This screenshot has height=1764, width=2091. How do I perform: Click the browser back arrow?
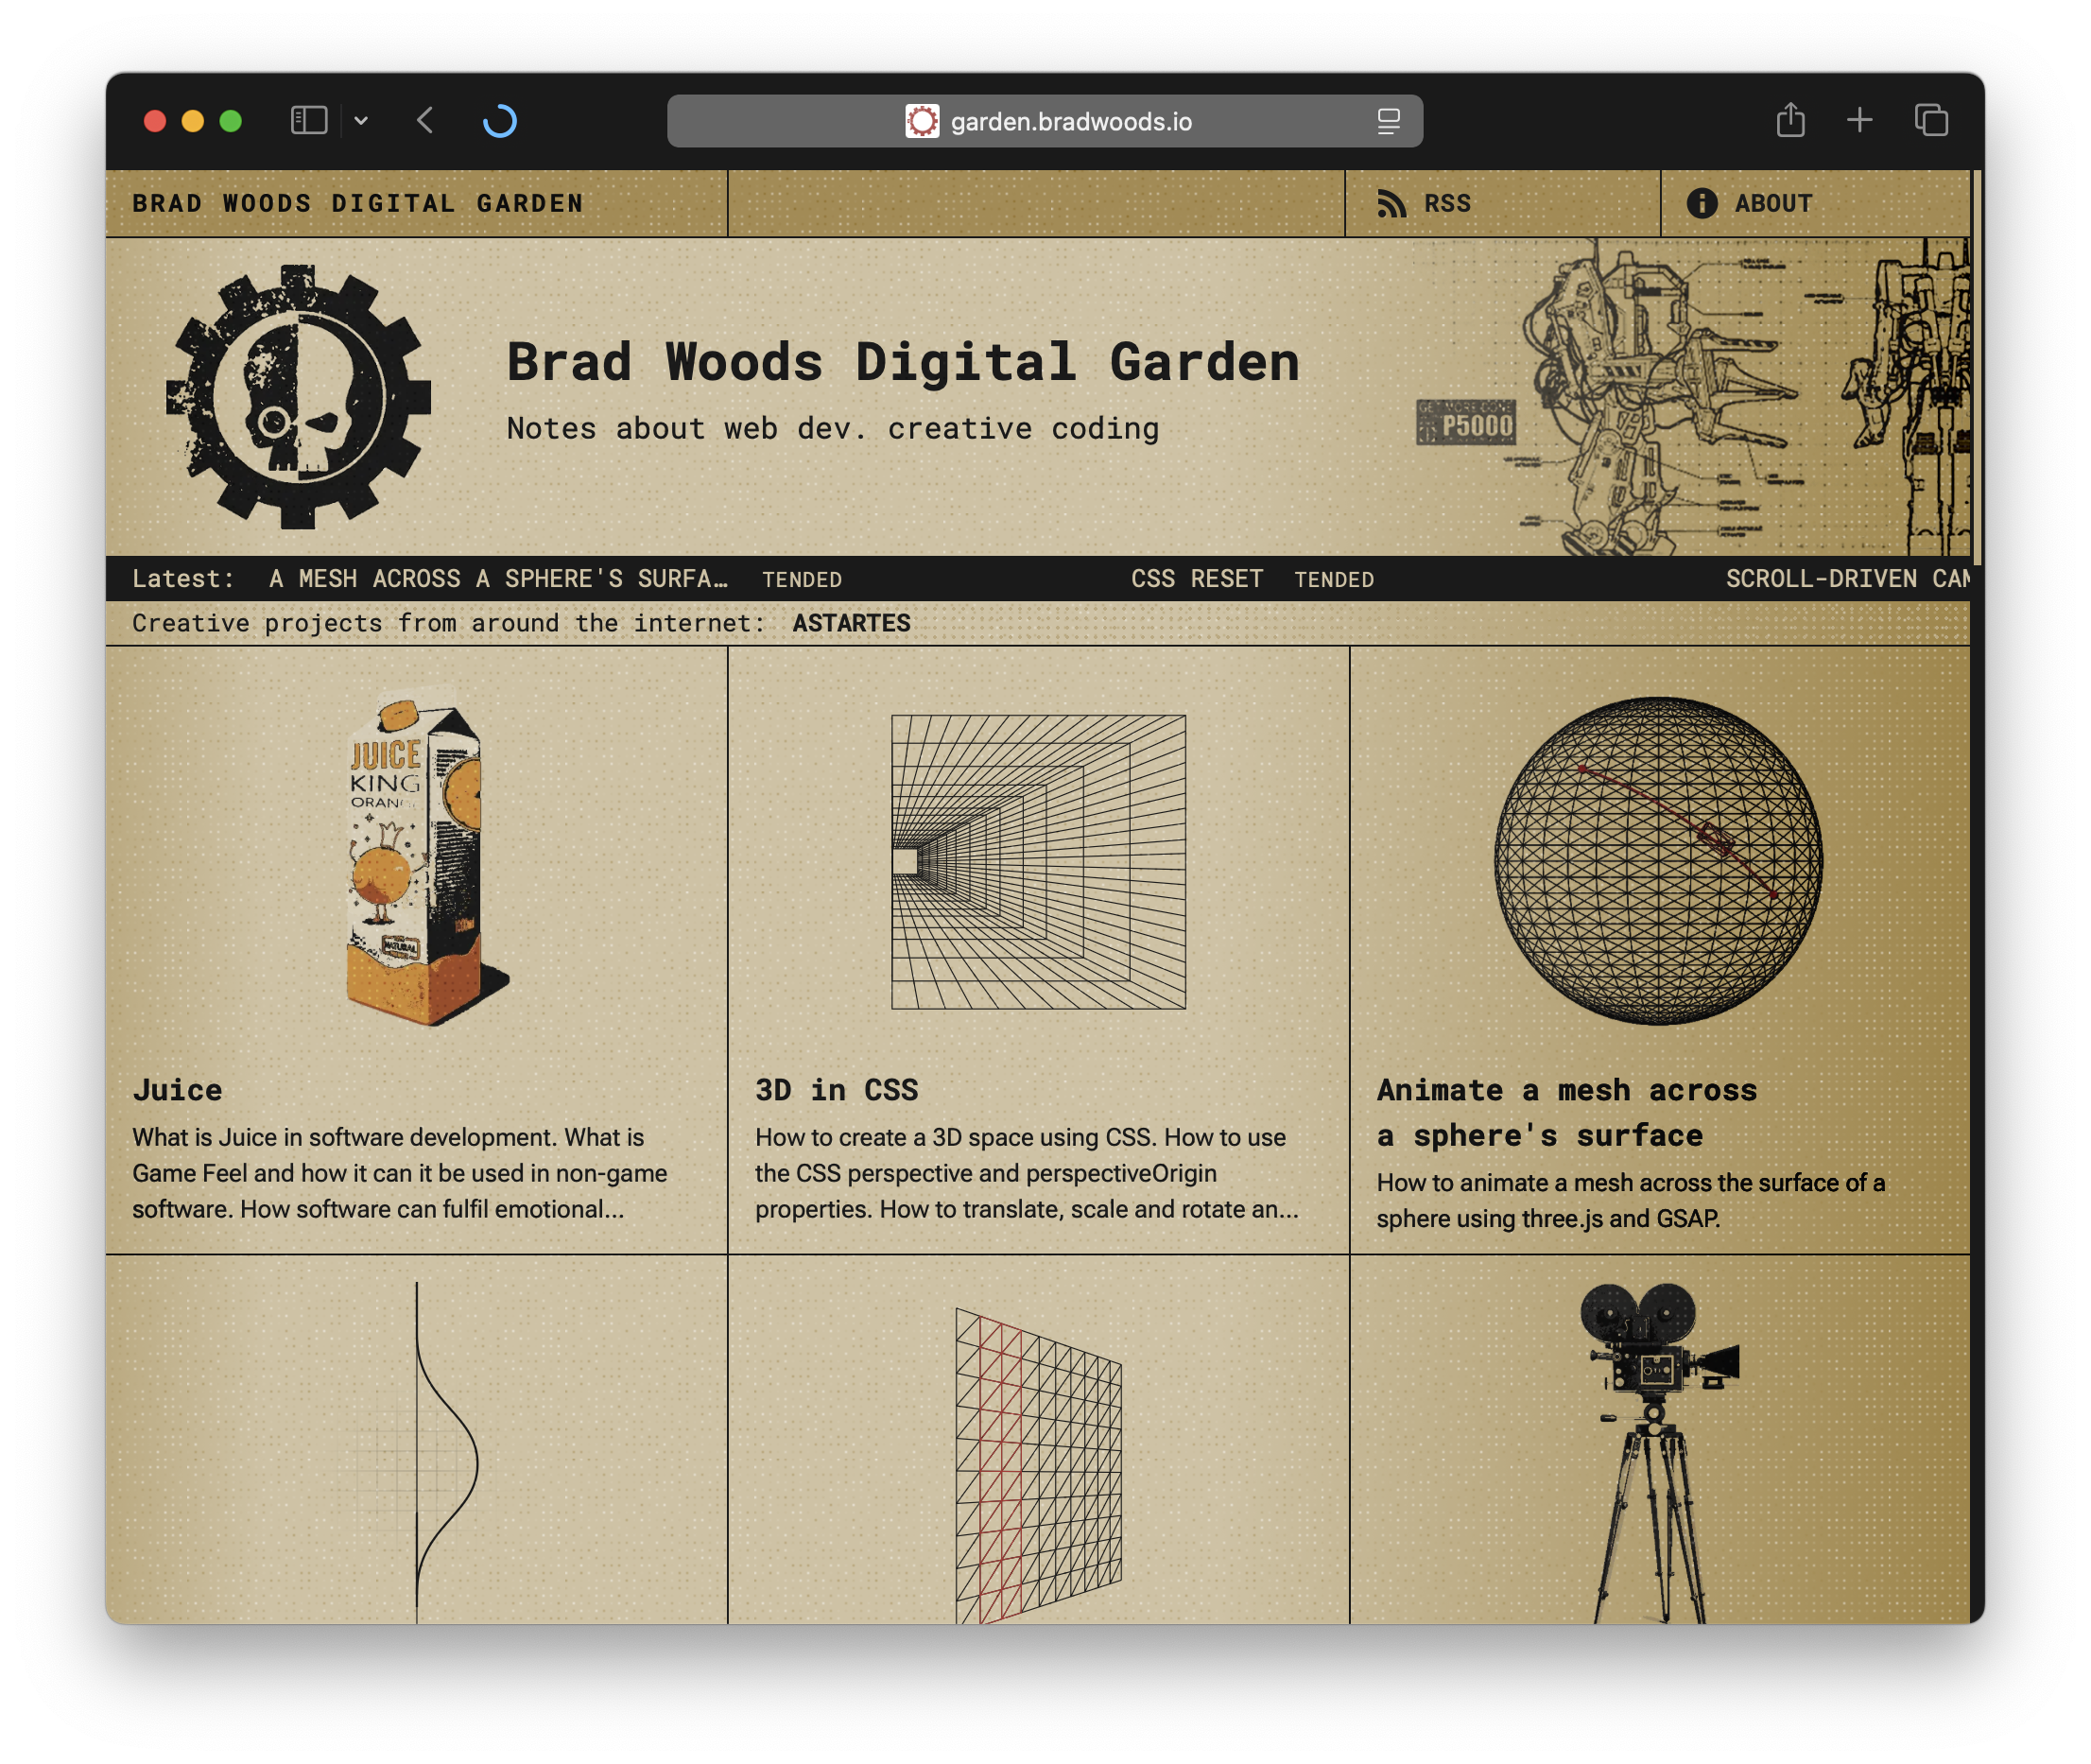click(424, 120)
